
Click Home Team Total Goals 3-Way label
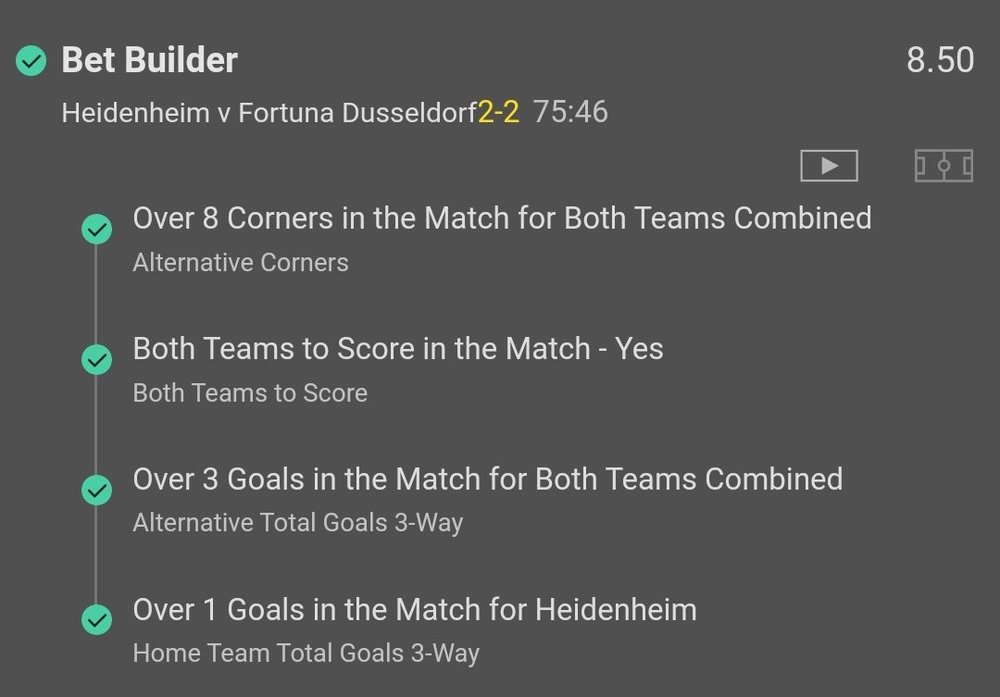306,653
